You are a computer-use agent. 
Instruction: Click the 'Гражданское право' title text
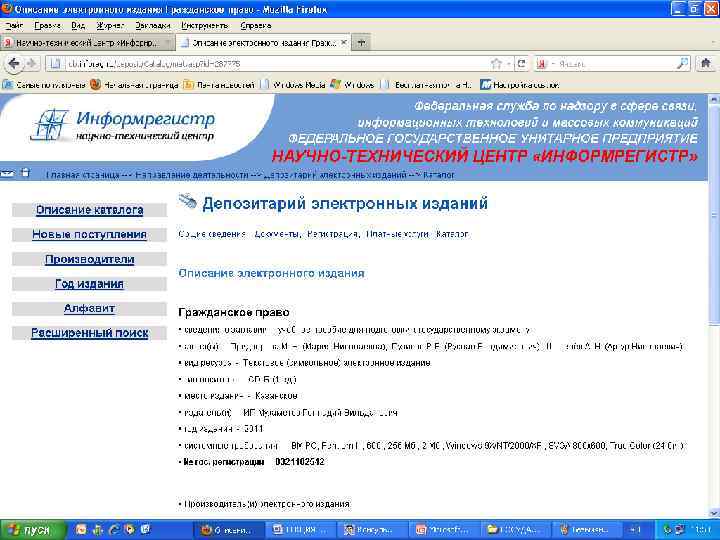pyautogui.click(x=234, y=312)
